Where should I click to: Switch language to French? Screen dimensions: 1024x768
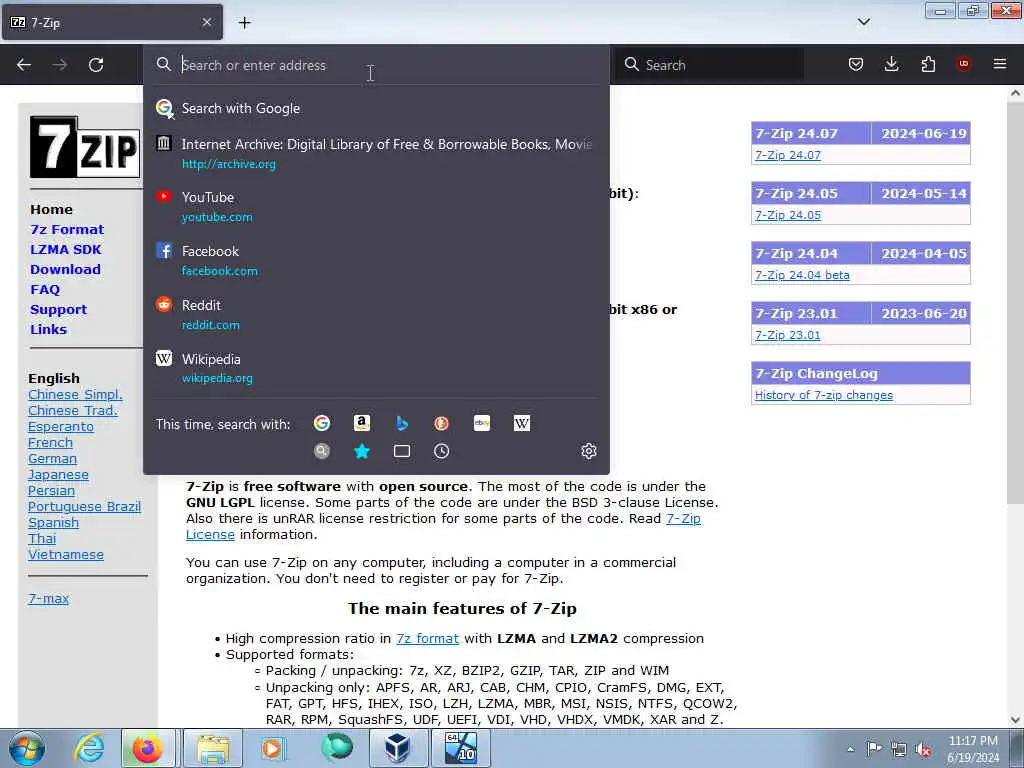click(50, 443)
